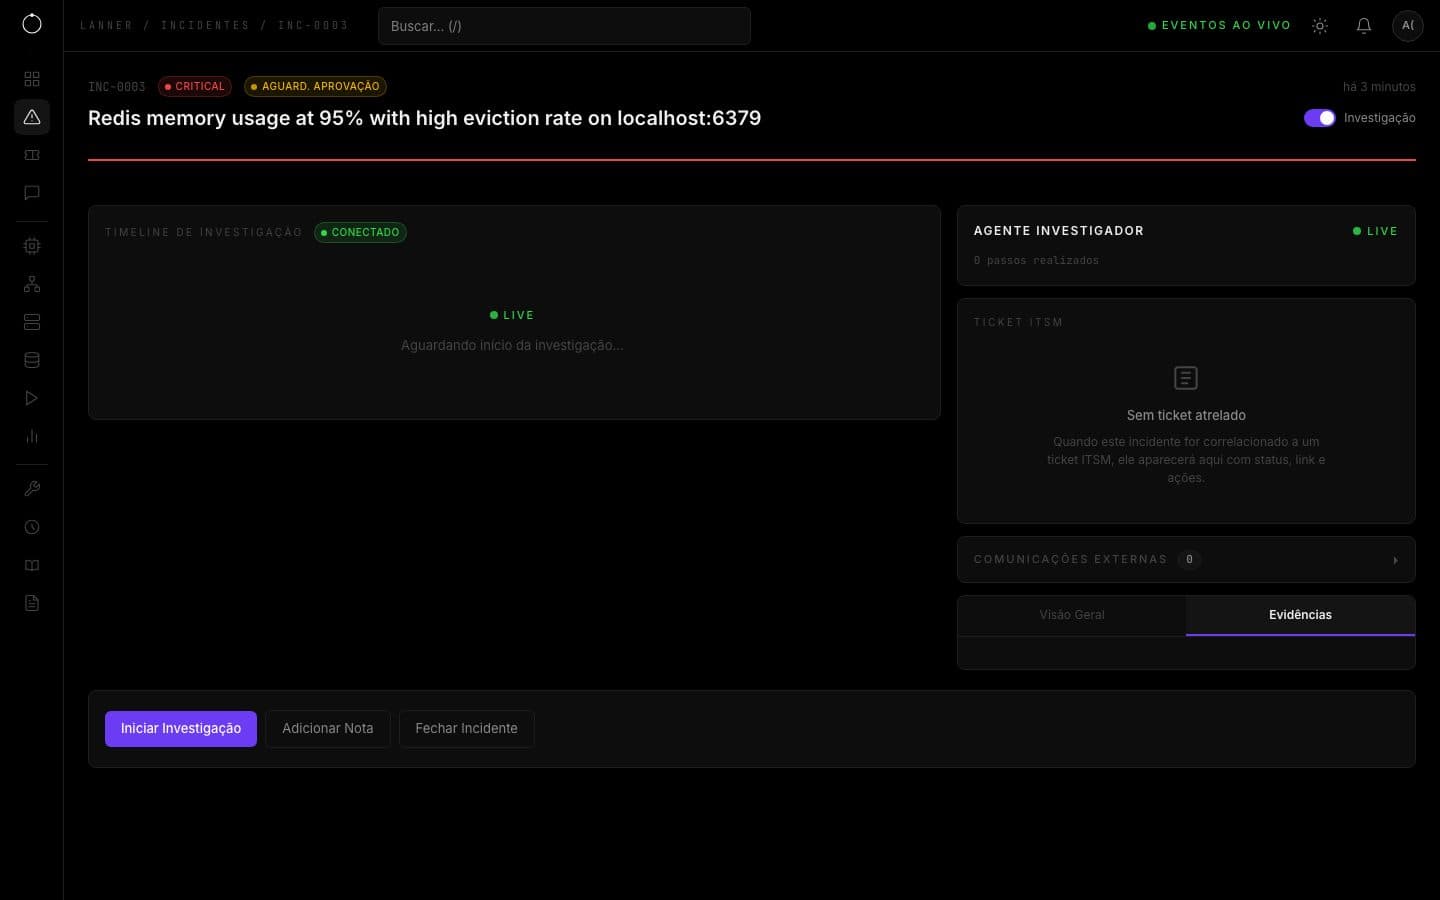1440x900 pixels.
Task: Toggle the Investigação switch off
Action: tap(1320, 118)
